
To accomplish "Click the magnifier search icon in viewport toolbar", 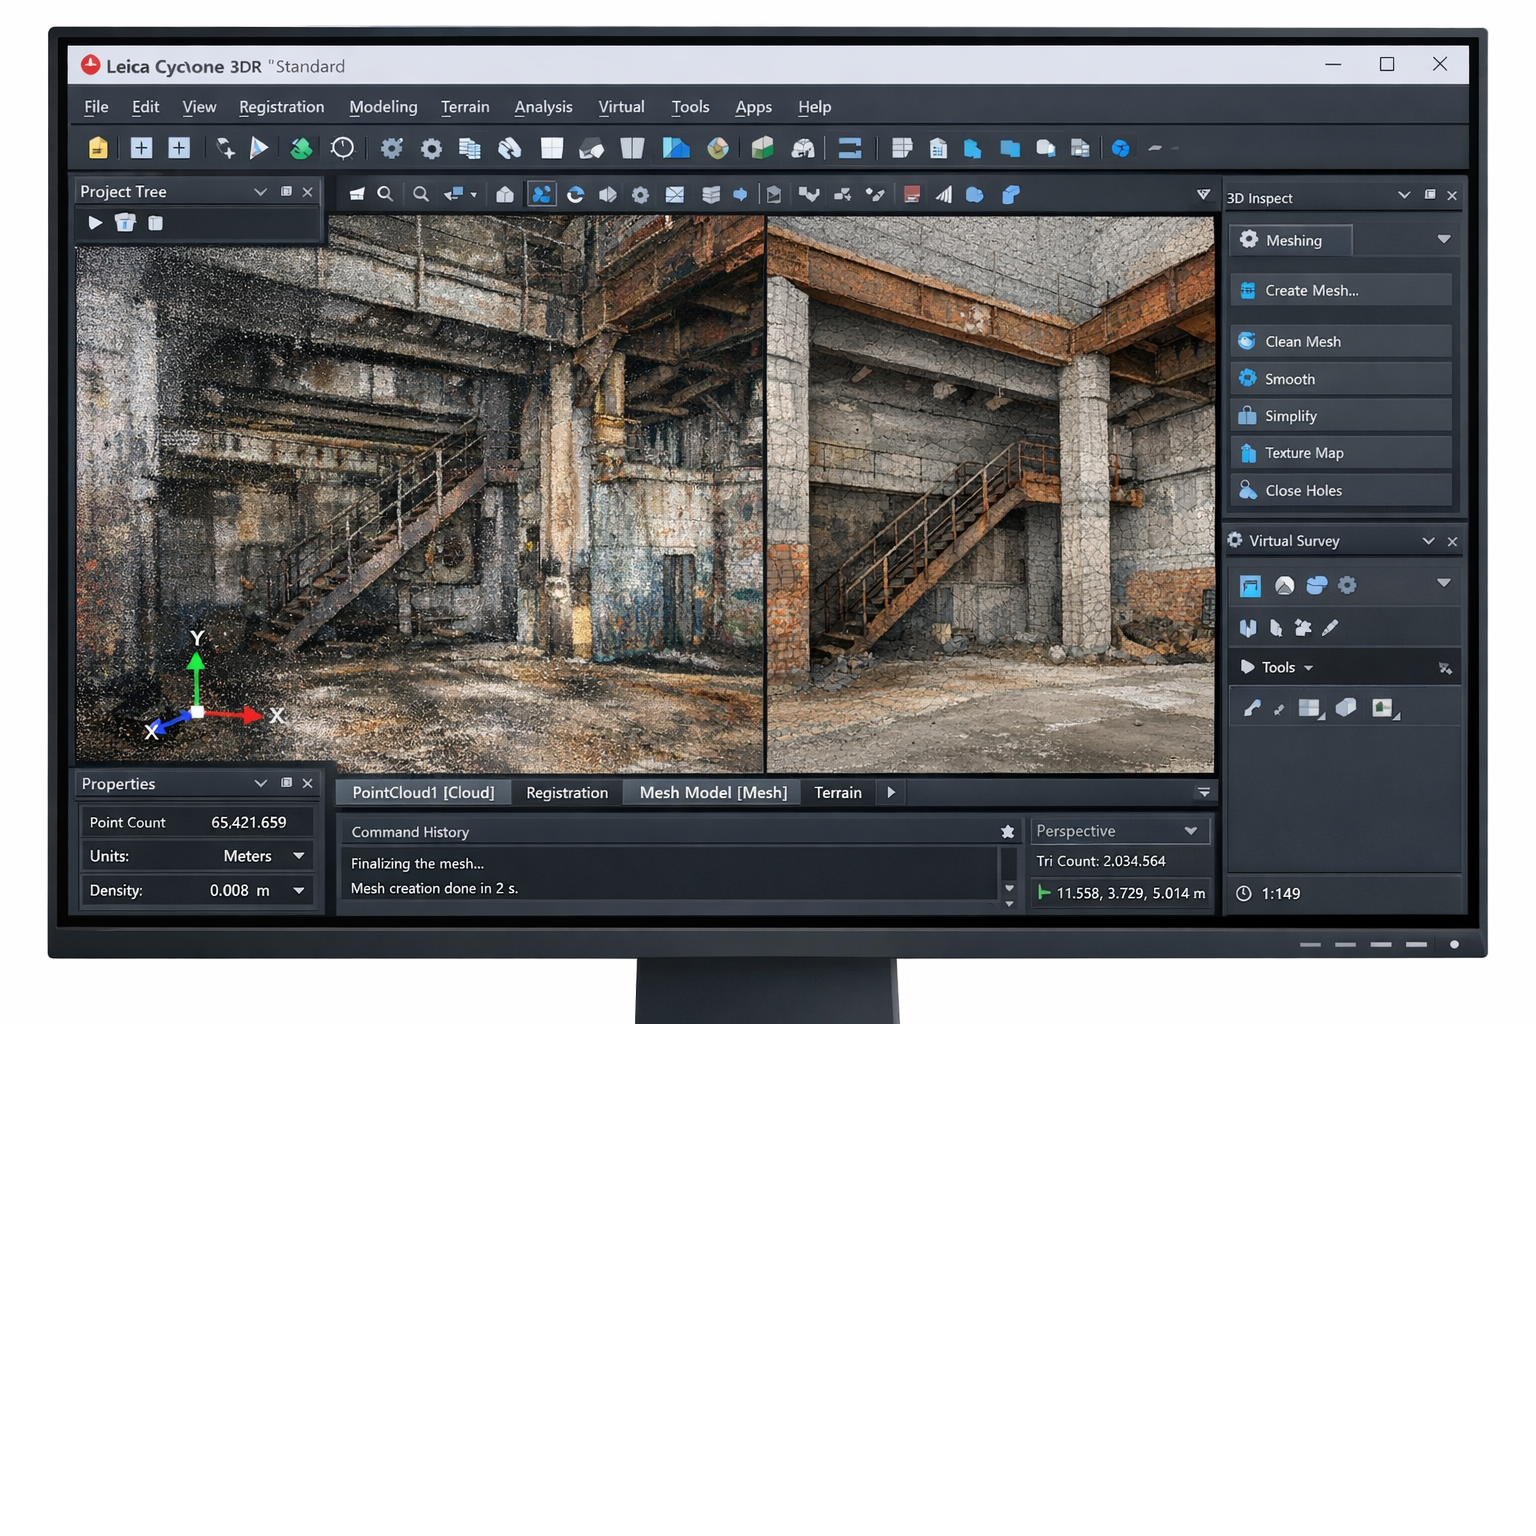I will pos(385,194).
